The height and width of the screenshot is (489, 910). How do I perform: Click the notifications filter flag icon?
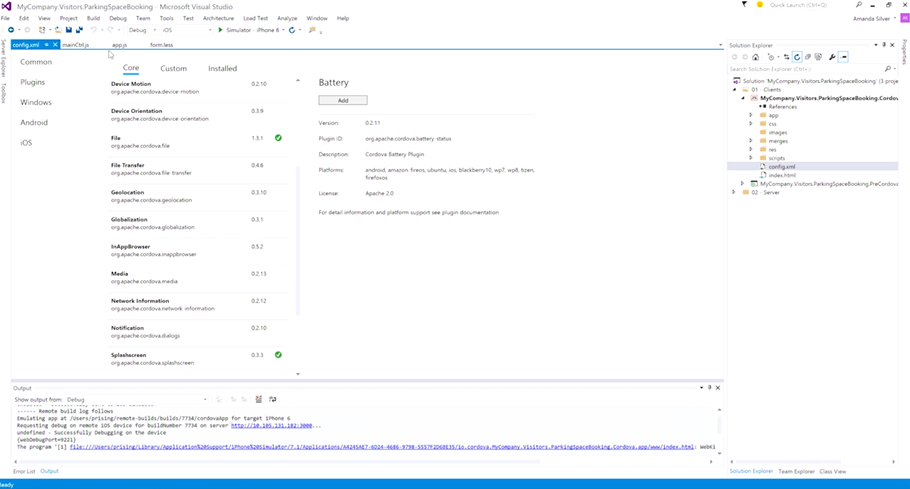point(745,5)
